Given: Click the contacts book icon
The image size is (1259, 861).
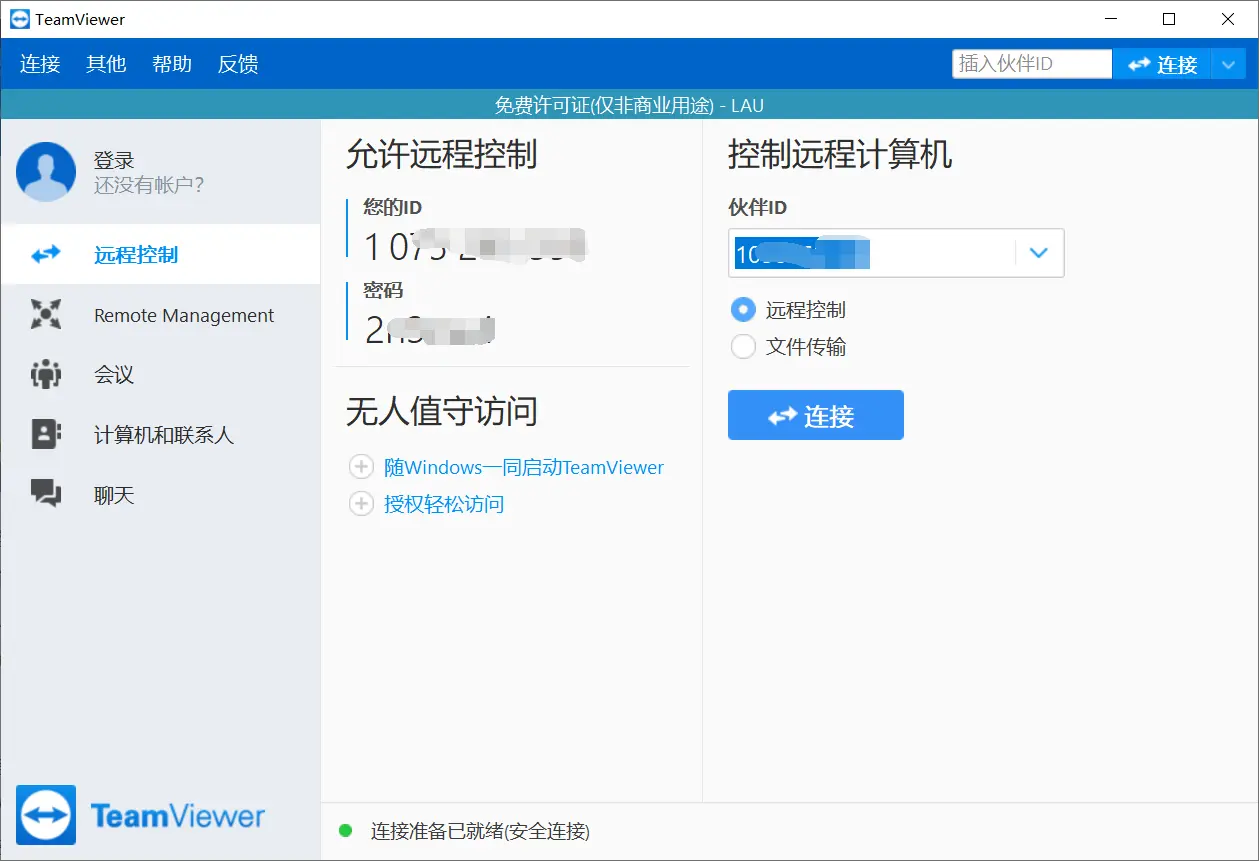Looking at the screenshot, I should pos(46,434).
